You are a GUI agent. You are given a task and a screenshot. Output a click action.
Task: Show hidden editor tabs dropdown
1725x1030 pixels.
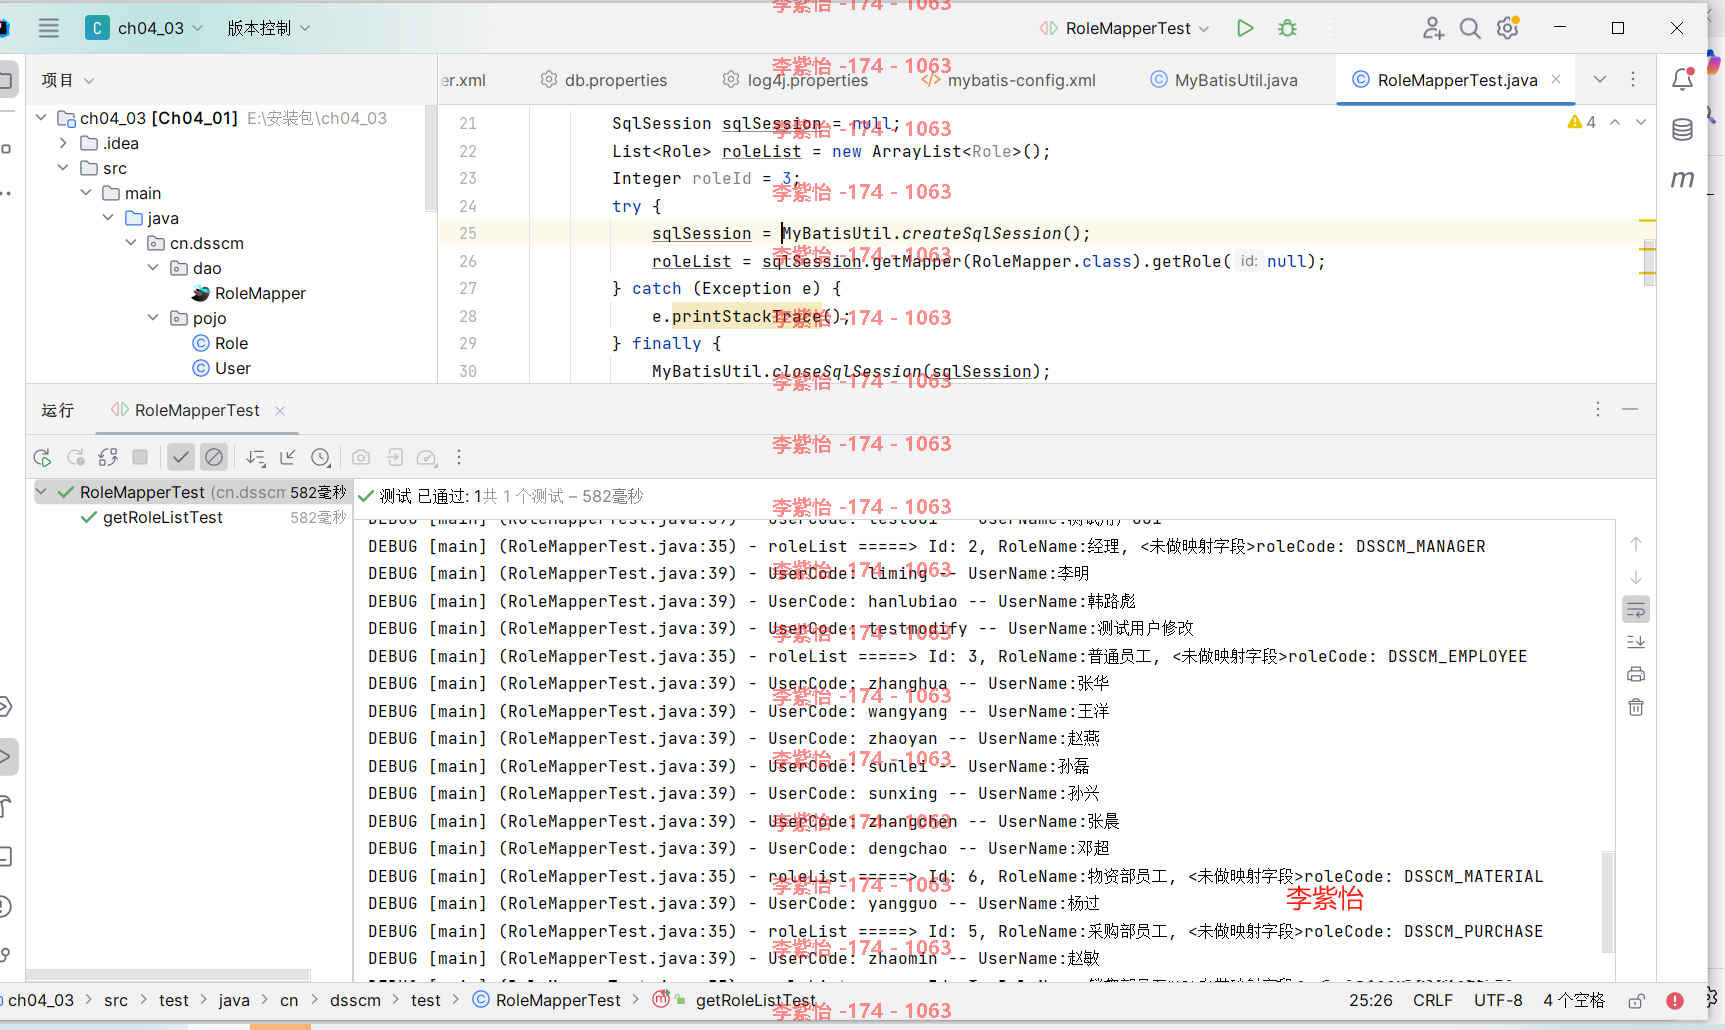[1600, 79]
